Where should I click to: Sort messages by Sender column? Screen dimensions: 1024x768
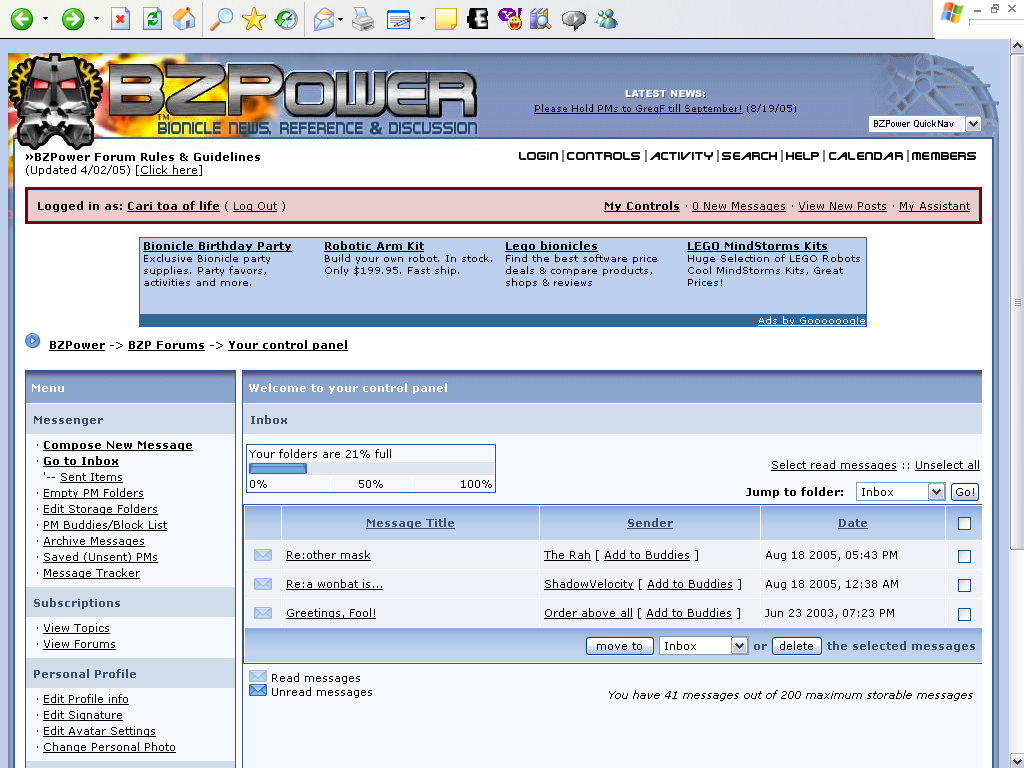tap(650, 522)
